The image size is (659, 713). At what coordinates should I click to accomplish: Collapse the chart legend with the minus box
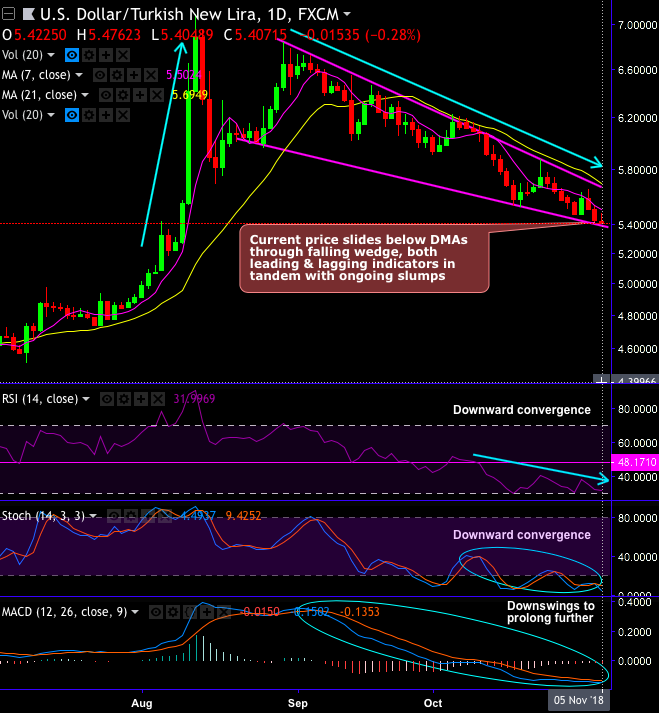pyautogui.click(x=8, y=15)
